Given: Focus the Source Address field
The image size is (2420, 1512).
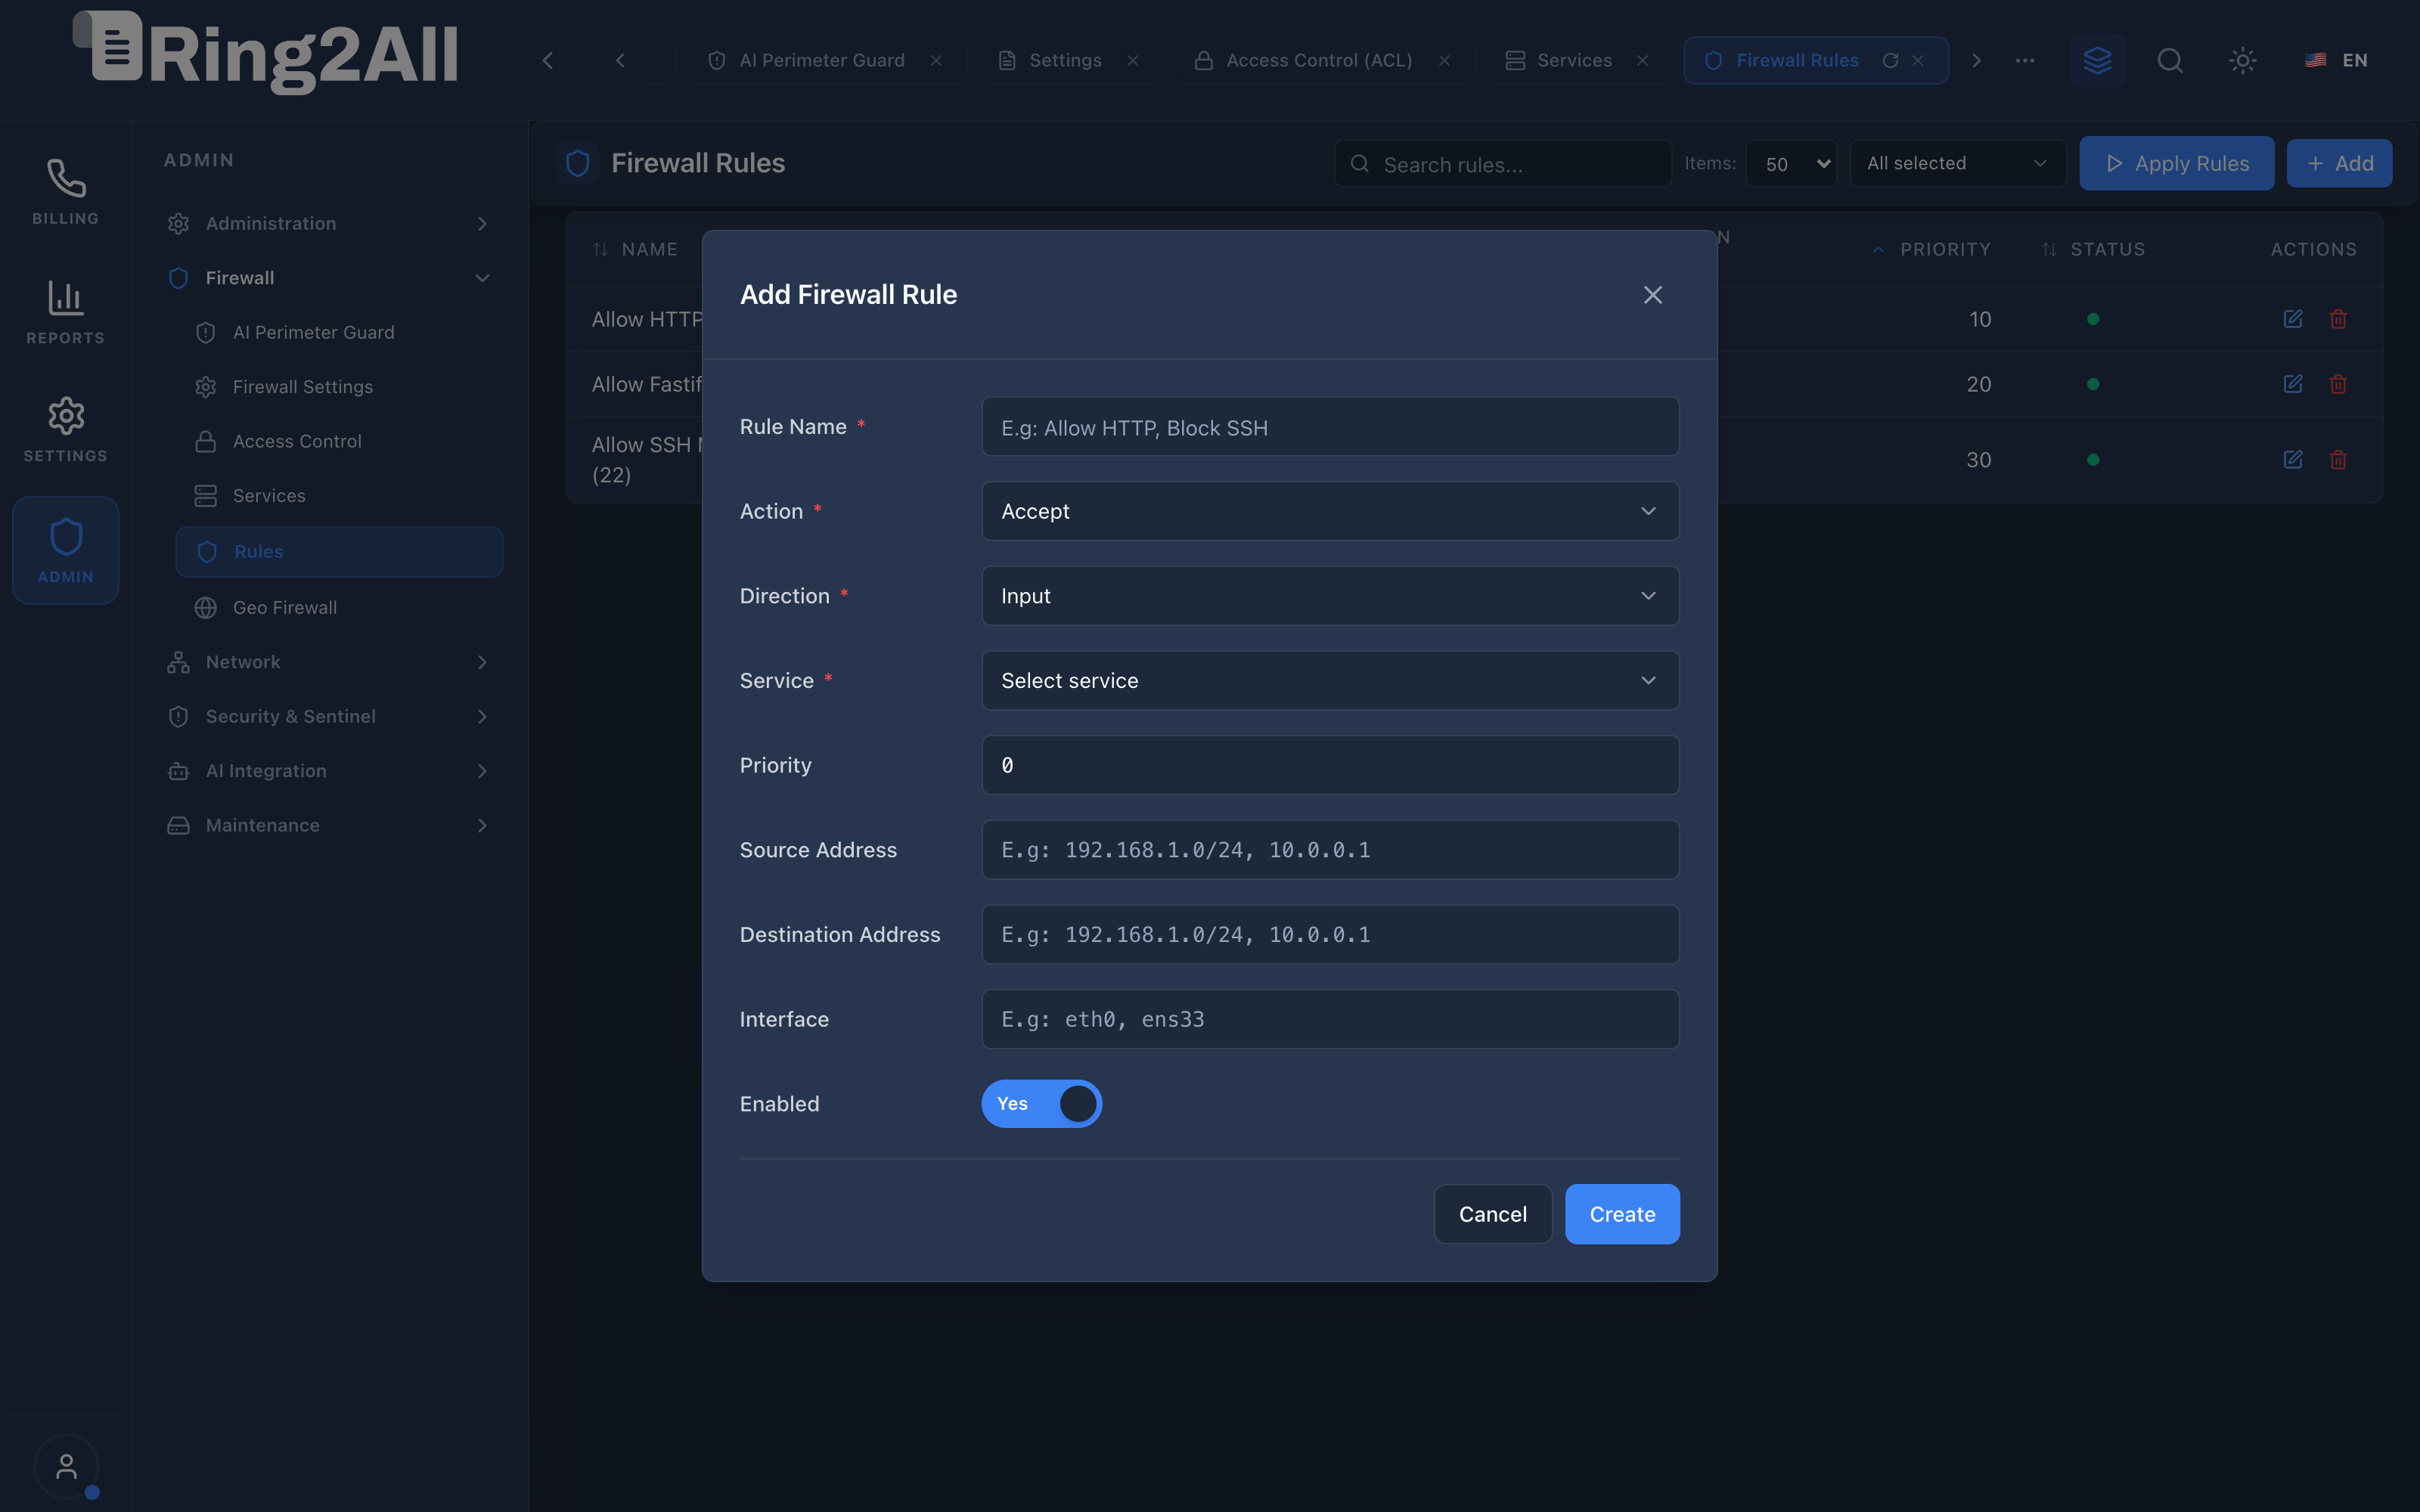Looking at the screenshot, I should click(1330, 850).
